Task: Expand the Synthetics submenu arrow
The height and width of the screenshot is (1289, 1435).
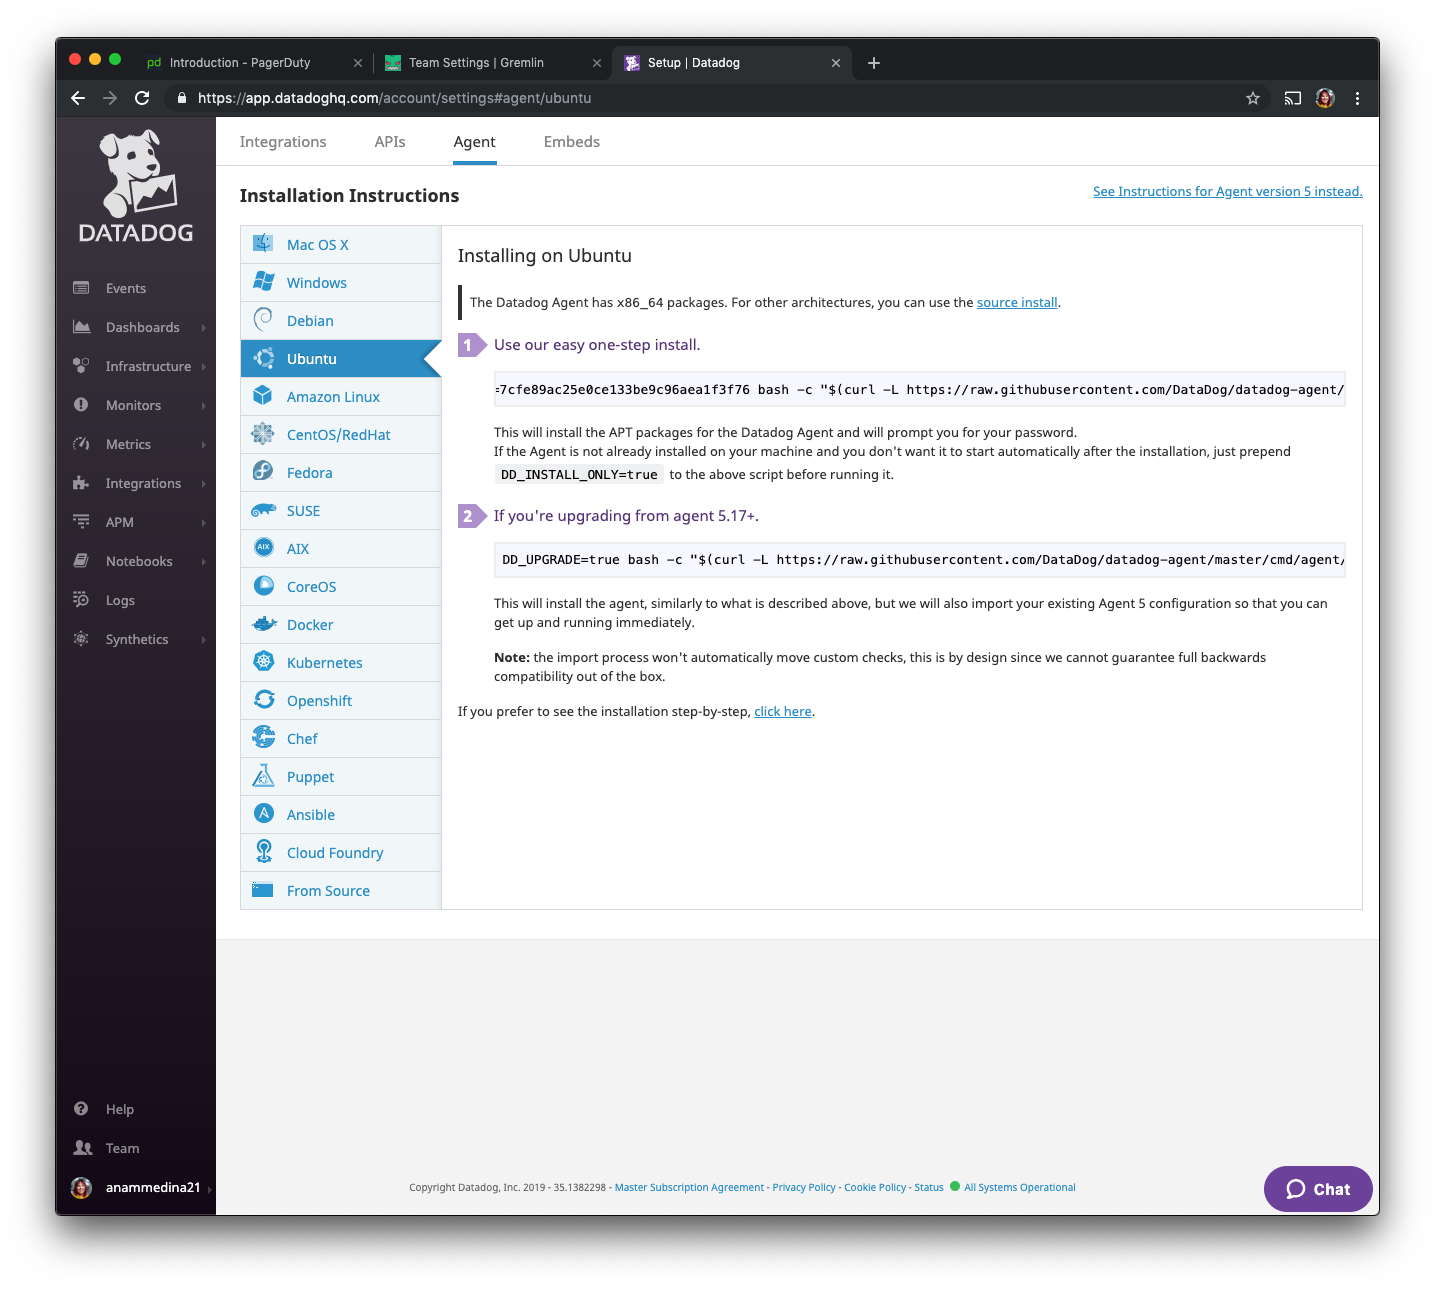Action: click(x=203, y=640)
